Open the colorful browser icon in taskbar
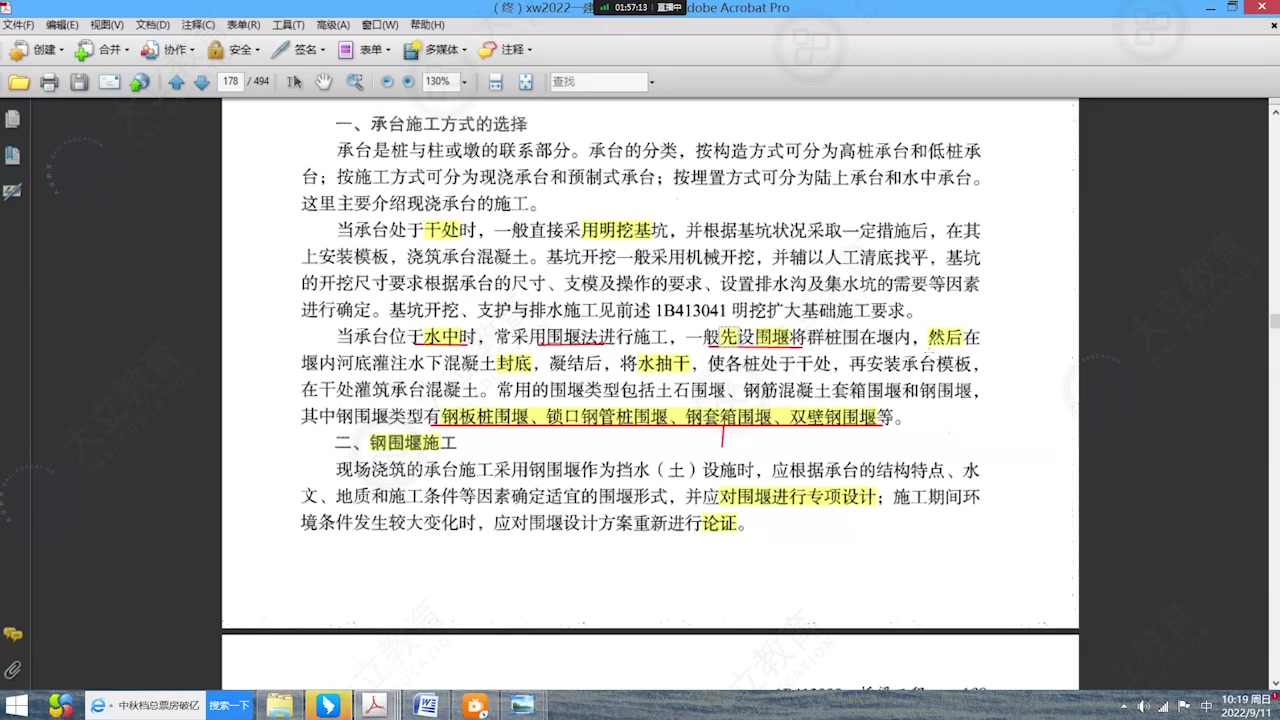The image size is (1280, 720). point(61,705)
